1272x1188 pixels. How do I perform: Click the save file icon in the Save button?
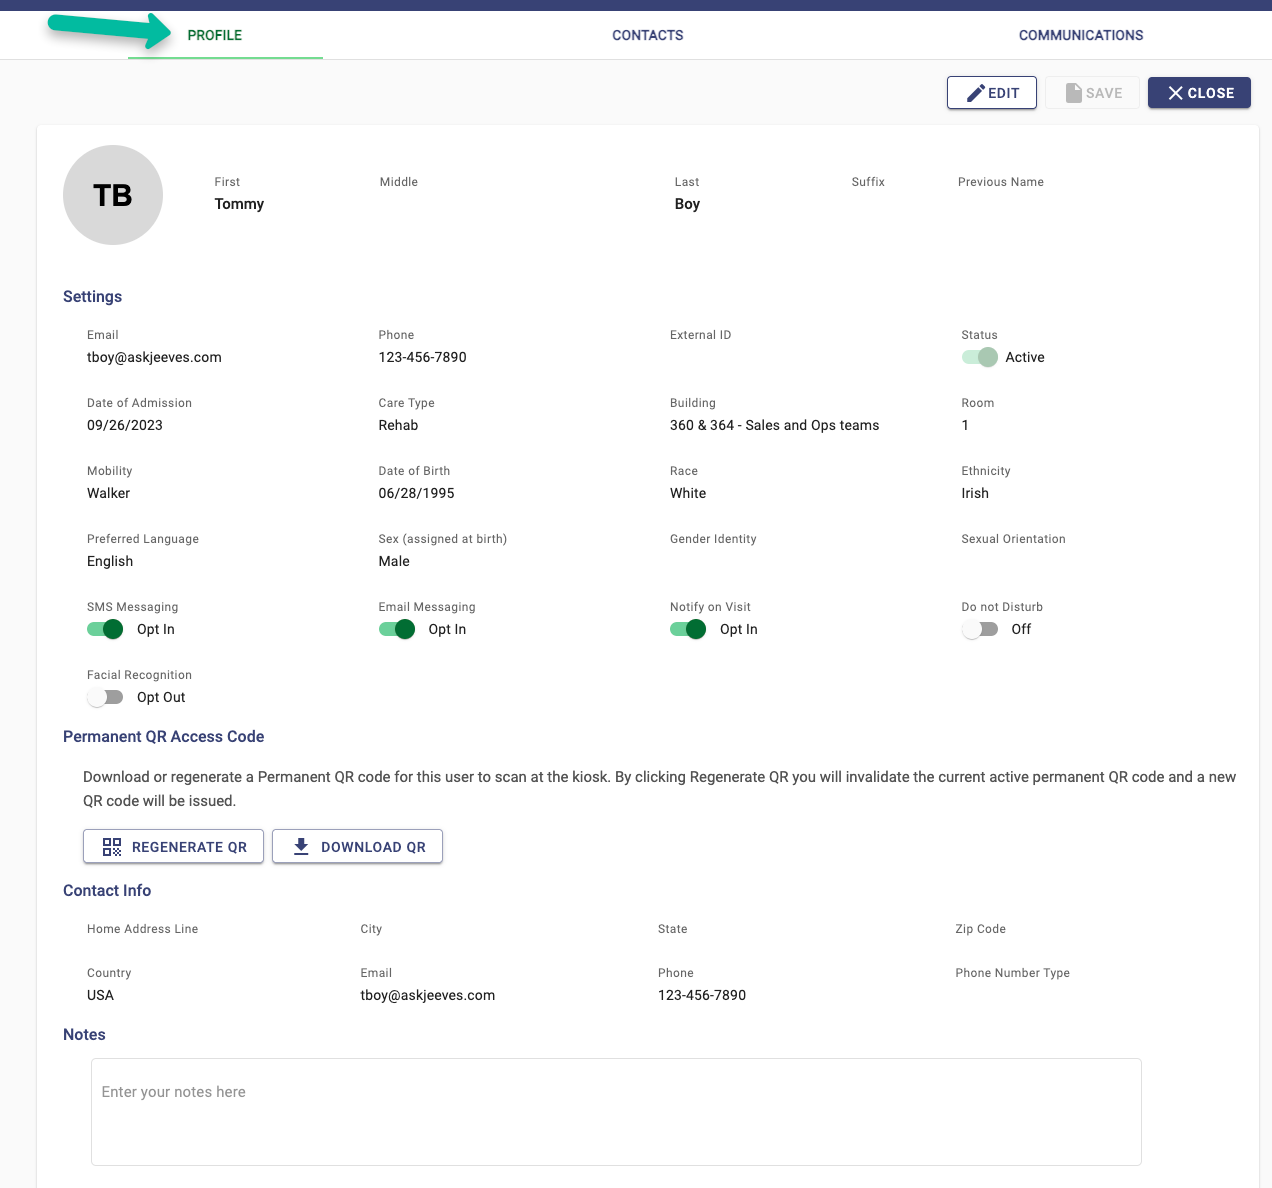1072,92
